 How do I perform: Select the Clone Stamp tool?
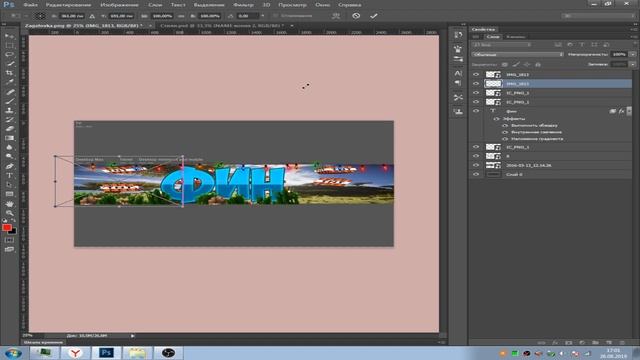(x=9, y=110)
